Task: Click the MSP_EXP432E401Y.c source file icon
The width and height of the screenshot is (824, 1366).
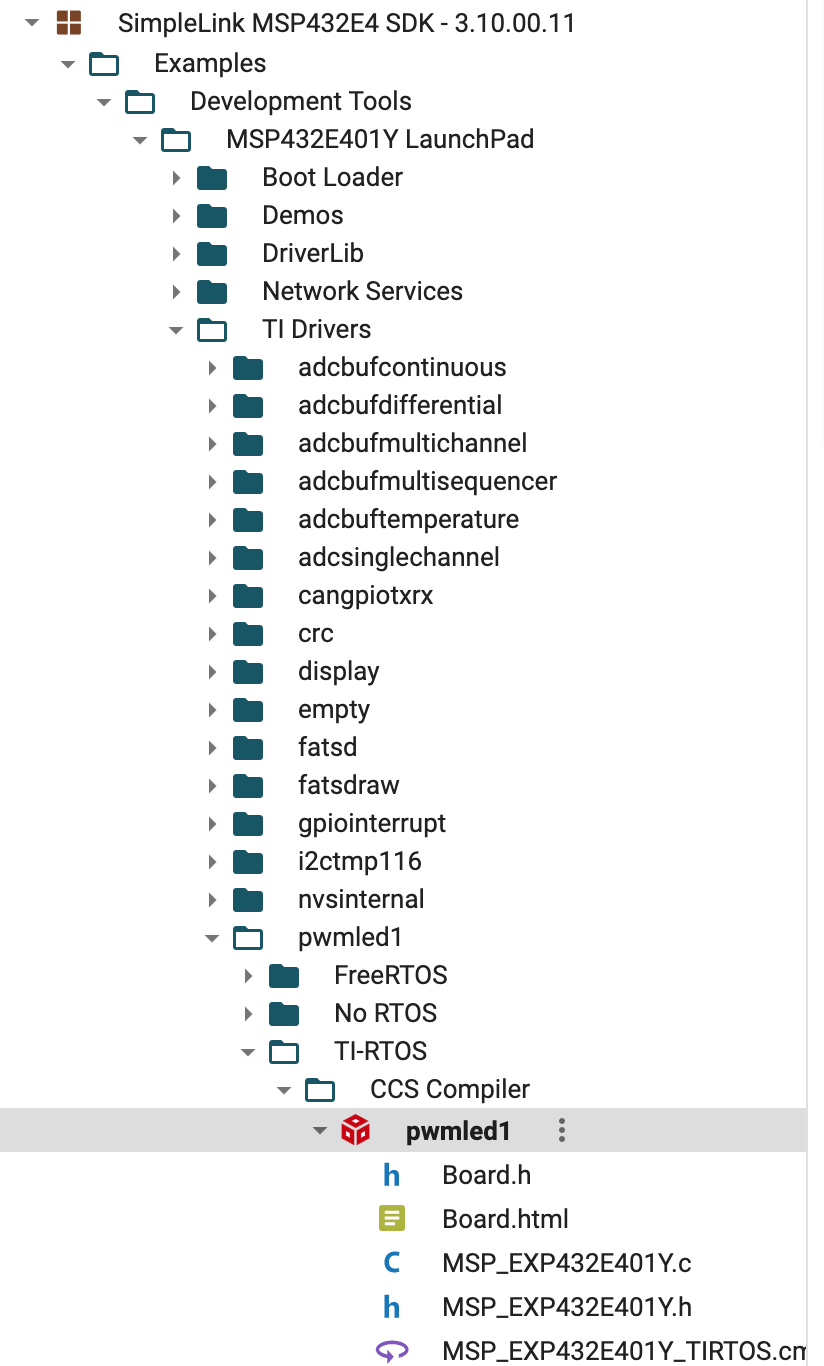Action: tap(392, 1263)
